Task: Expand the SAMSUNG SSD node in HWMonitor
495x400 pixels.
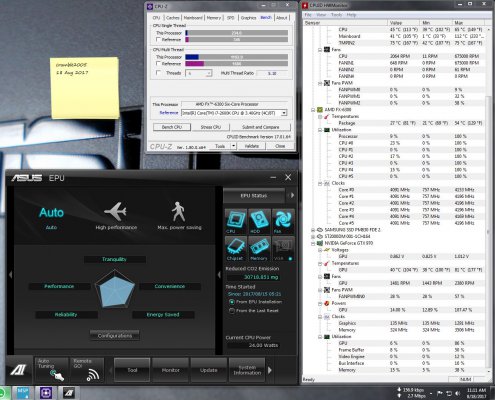Action: 313,230
